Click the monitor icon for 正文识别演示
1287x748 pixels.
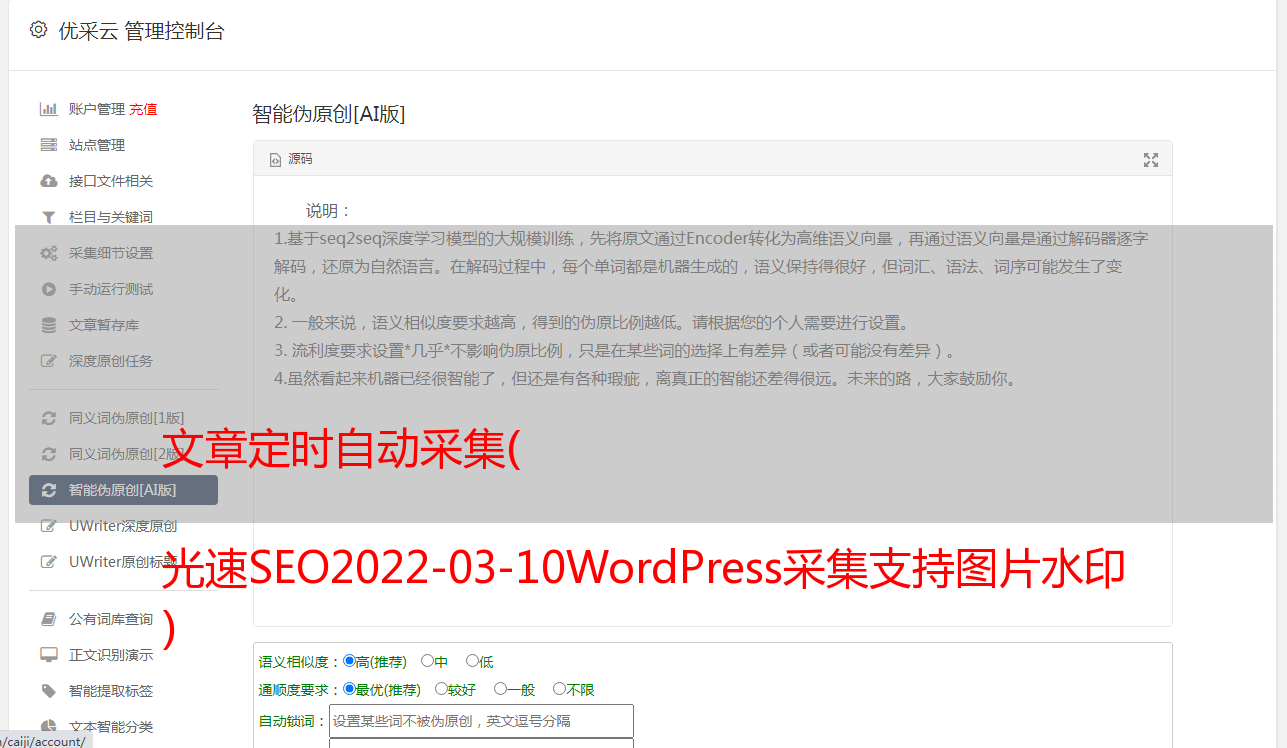click(48, 655)
